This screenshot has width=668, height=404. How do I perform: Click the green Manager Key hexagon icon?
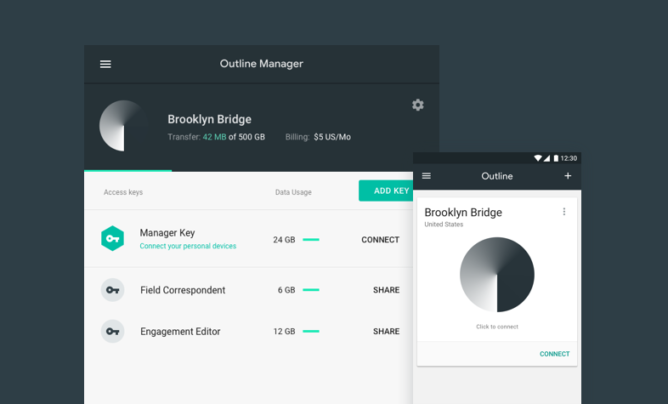pos(113,239)
